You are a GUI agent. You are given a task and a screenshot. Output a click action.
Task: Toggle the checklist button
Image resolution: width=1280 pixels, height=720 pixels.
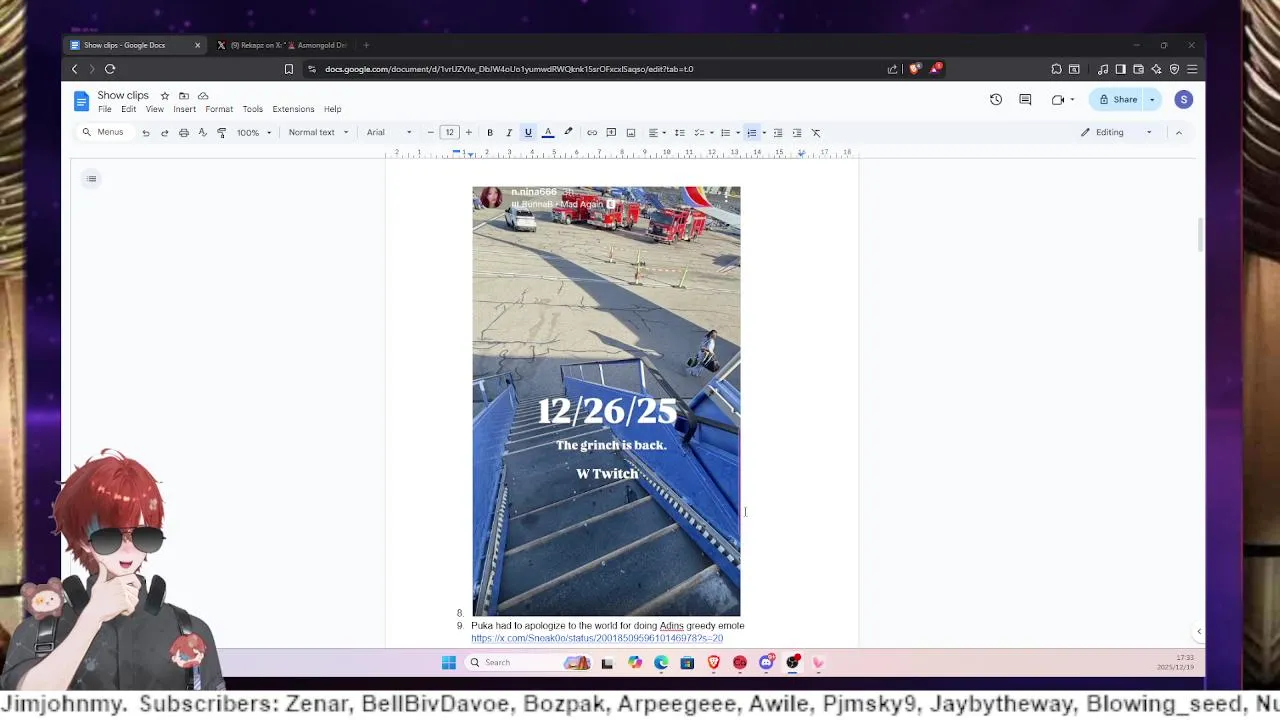[x=699, y=133]
